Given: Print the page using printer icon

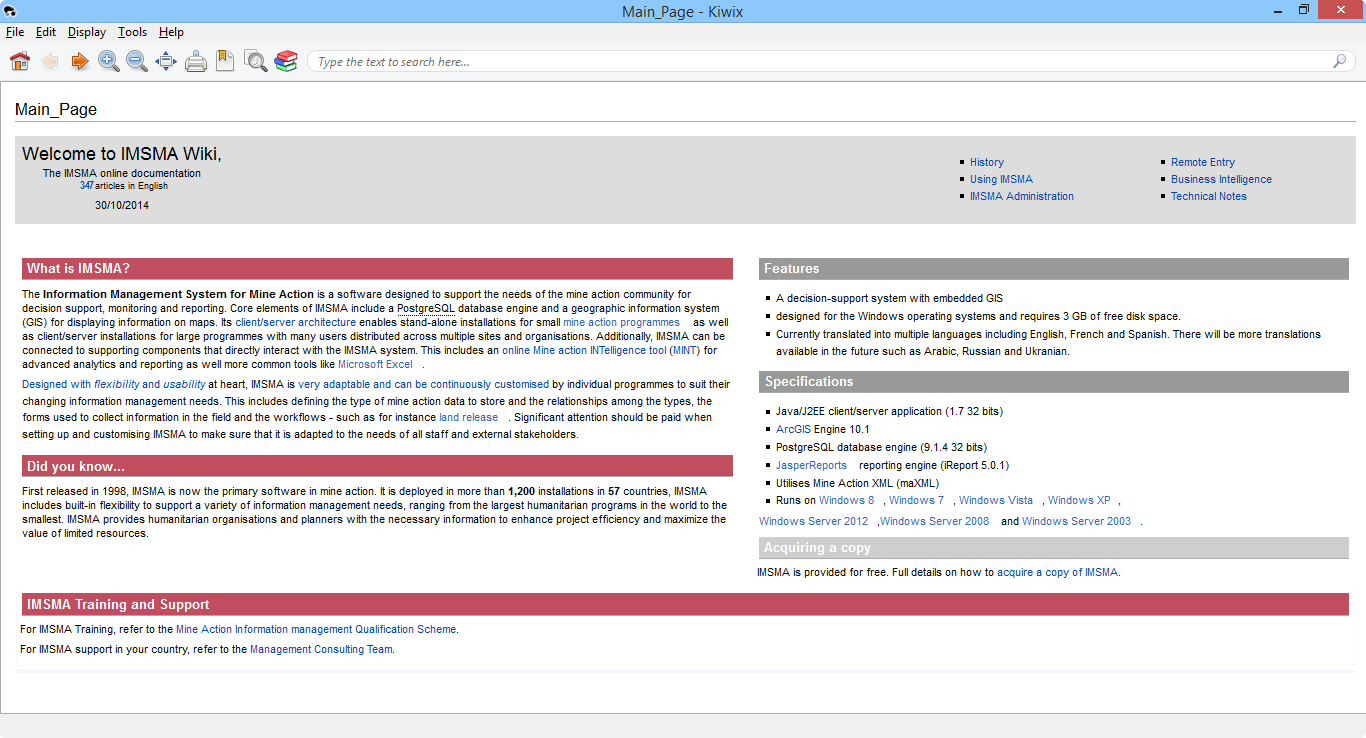Looking at the screenshot, I should [196, 62].
